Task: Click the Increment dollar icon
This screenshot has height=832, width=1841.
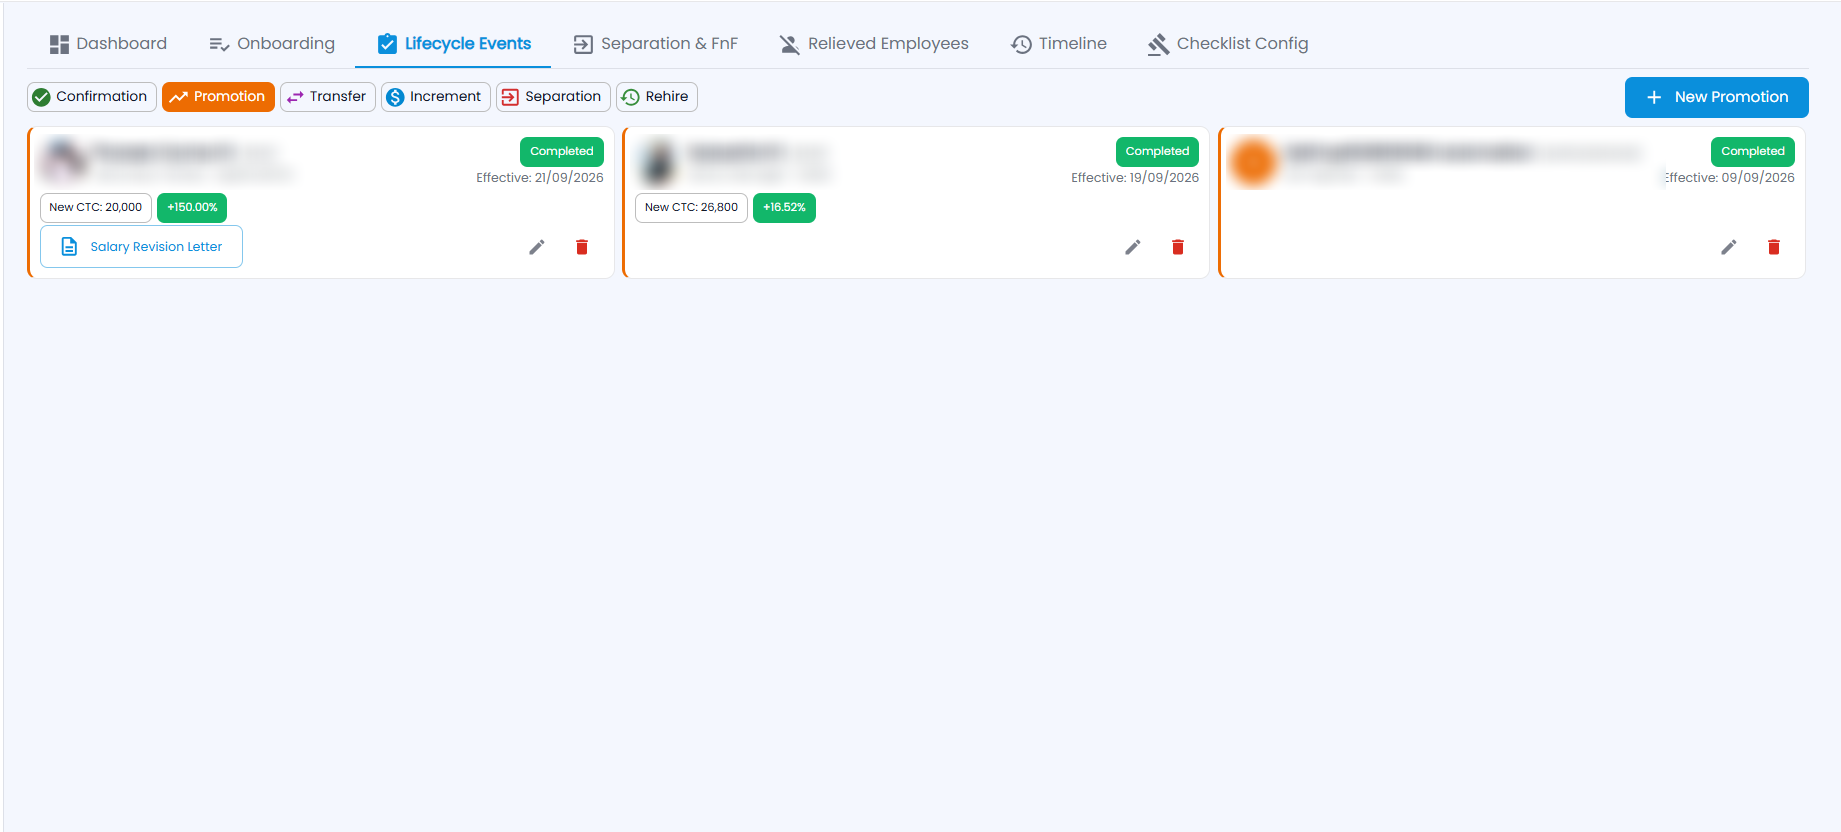Action: (x=395, y=97)
